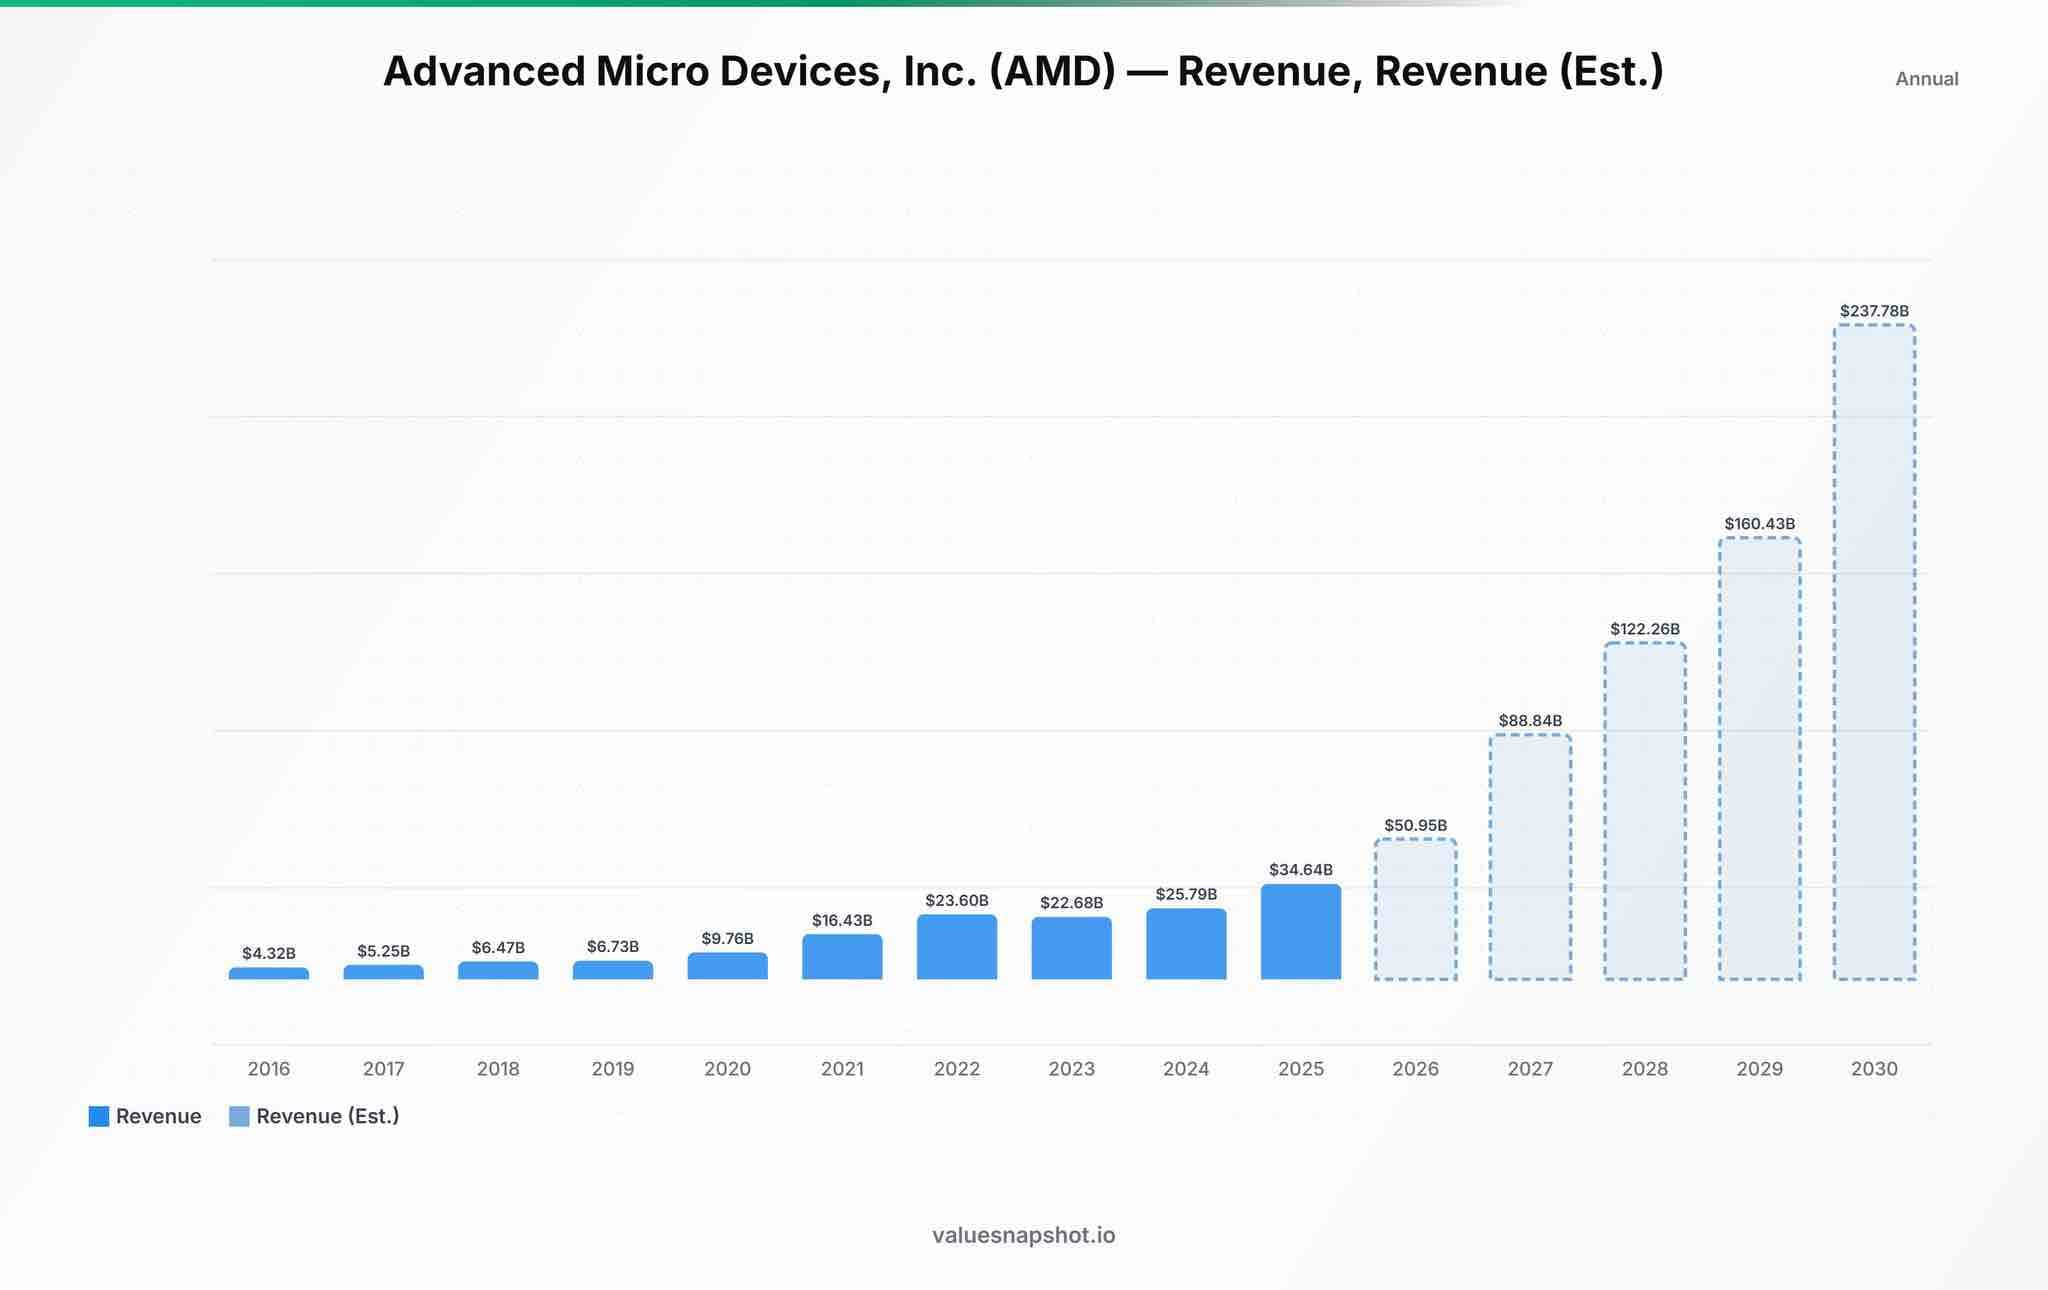Toggle the Revenue legend label

[x=158, y=1116]
